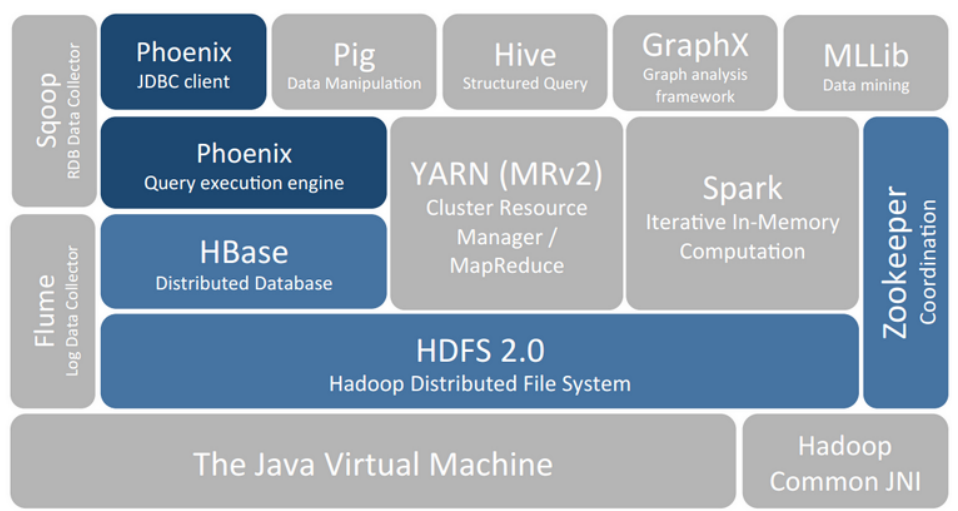Screen dimensions: 958x511
Task: Click the Spark In-Memory Computation block
Action: [x=742, y=213]
